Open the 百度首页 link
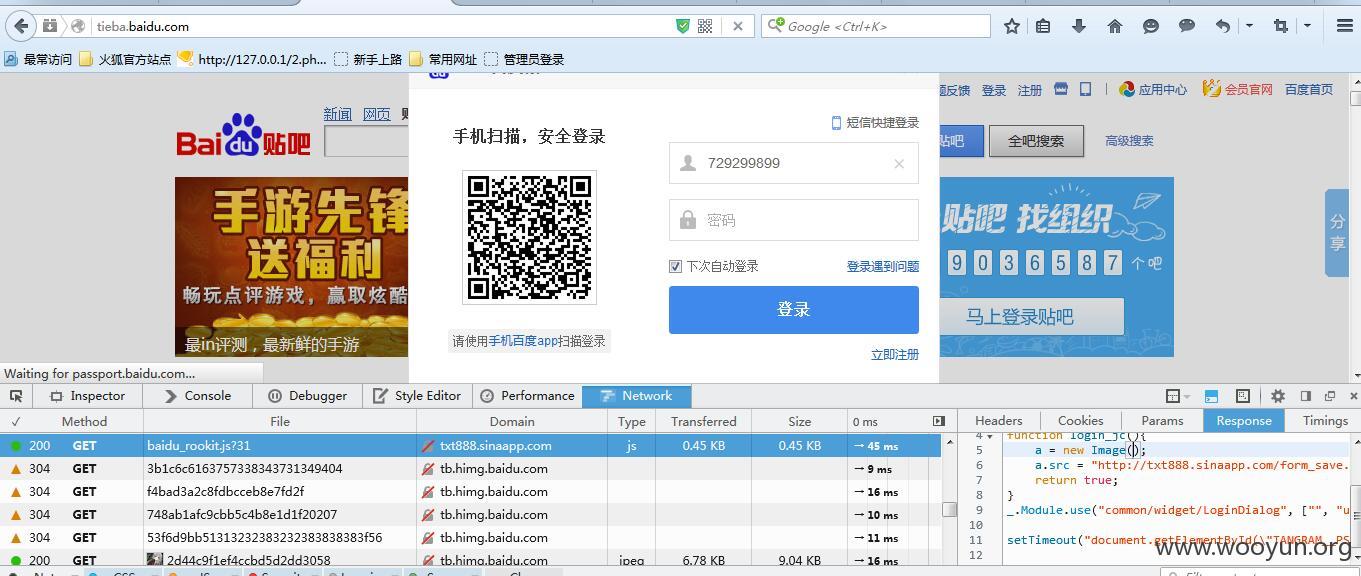 1309,90
